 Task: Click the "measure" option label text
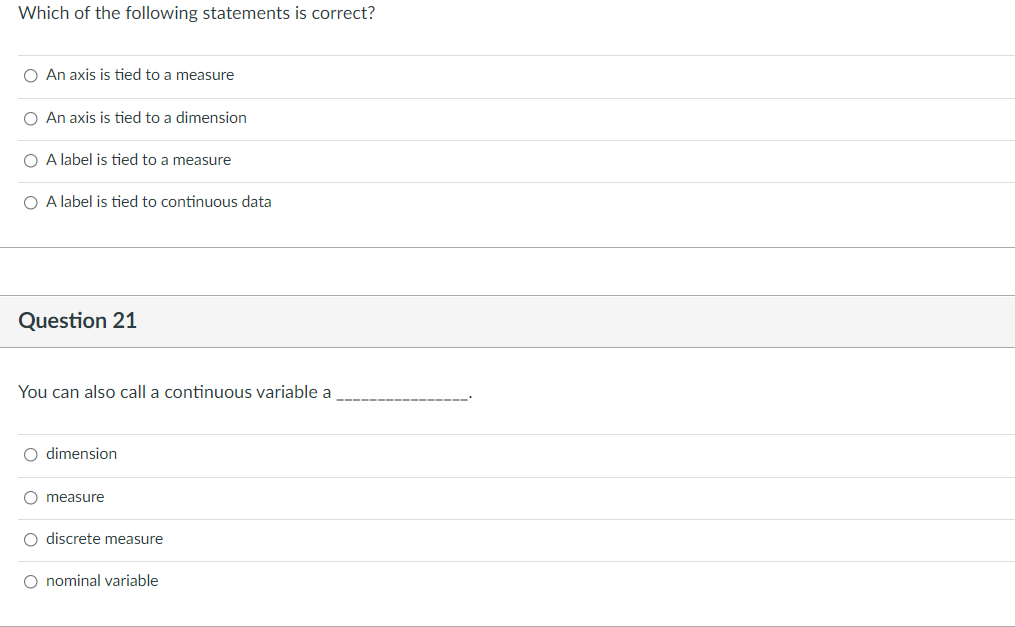click(x=75, y=497)
